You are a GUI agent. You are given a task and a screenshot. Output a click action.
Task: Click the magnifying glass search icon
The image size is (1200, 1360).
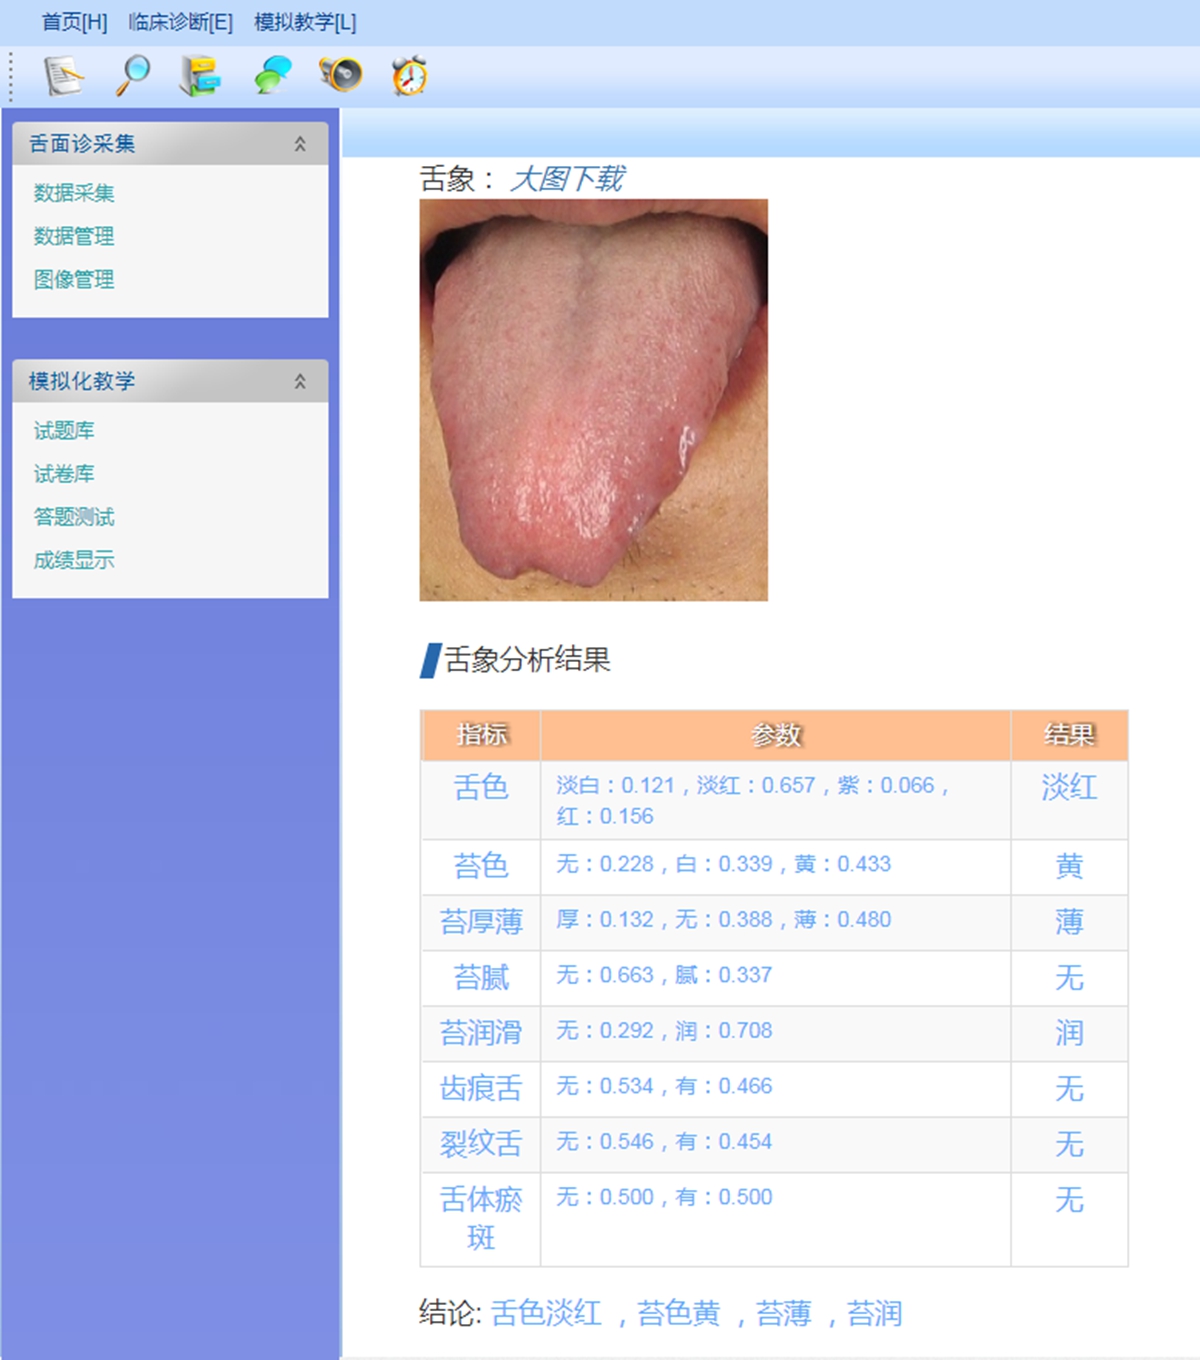133,76
